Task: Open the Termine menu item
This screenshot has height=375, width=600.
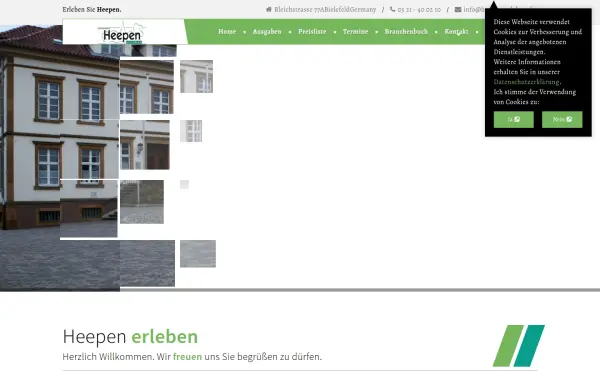Action: (355, 32)
